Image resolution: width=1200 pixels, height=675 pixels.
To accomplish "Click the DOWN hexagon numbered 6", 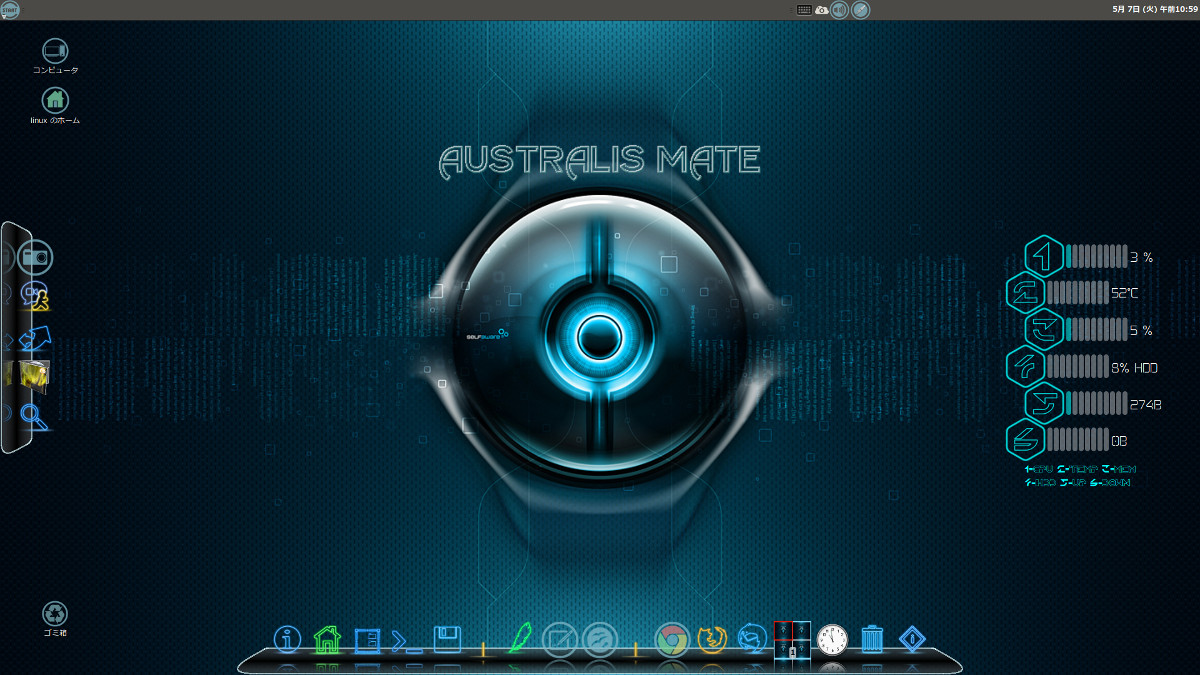I will point(1026,439).
